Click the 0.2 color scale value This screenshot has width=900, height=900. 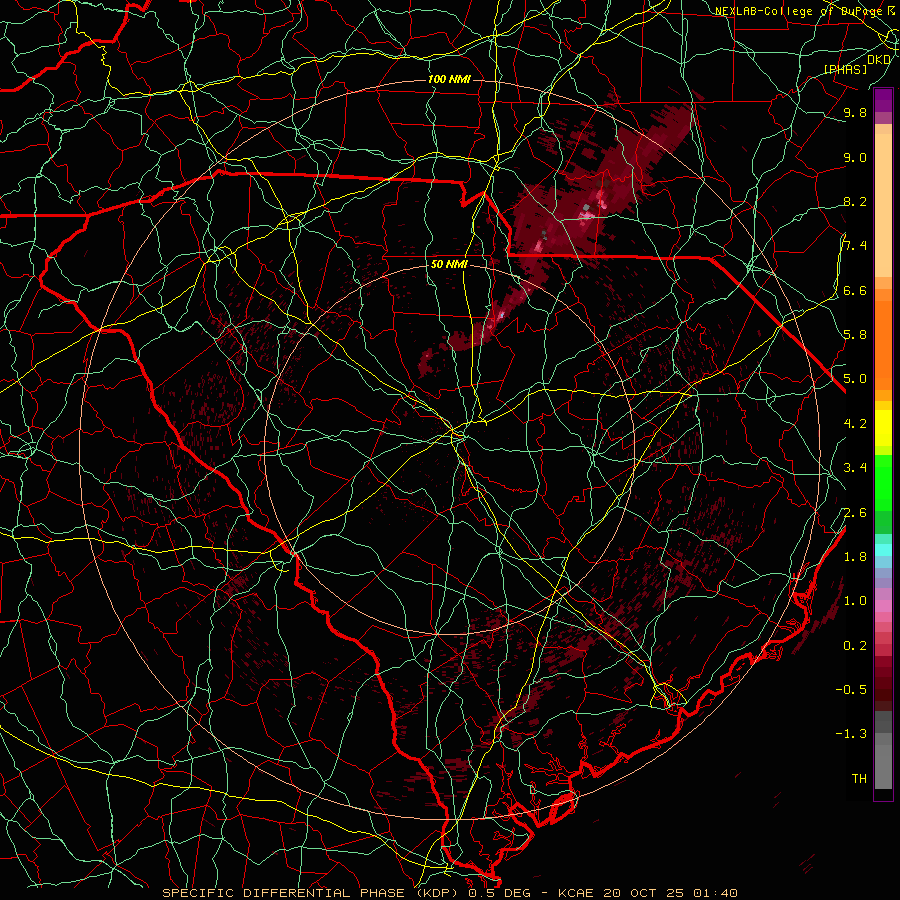855,646
